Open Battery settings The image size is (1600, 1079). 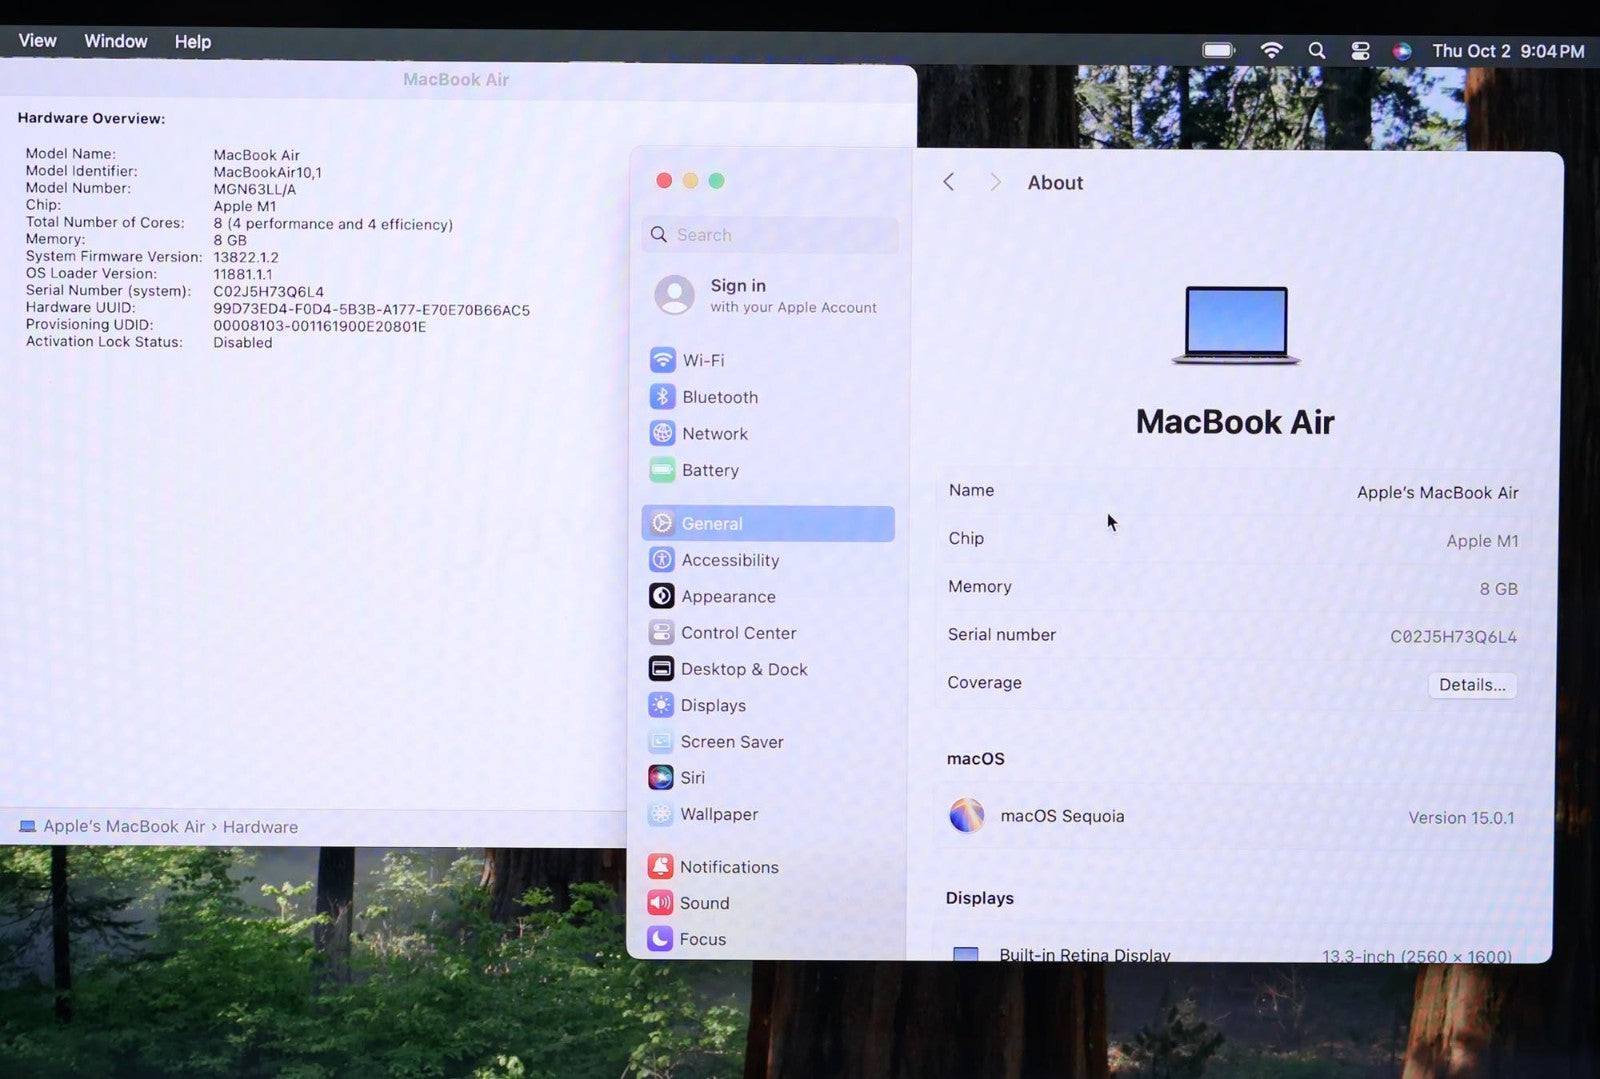pyautogui.click(x=709, y=470)
